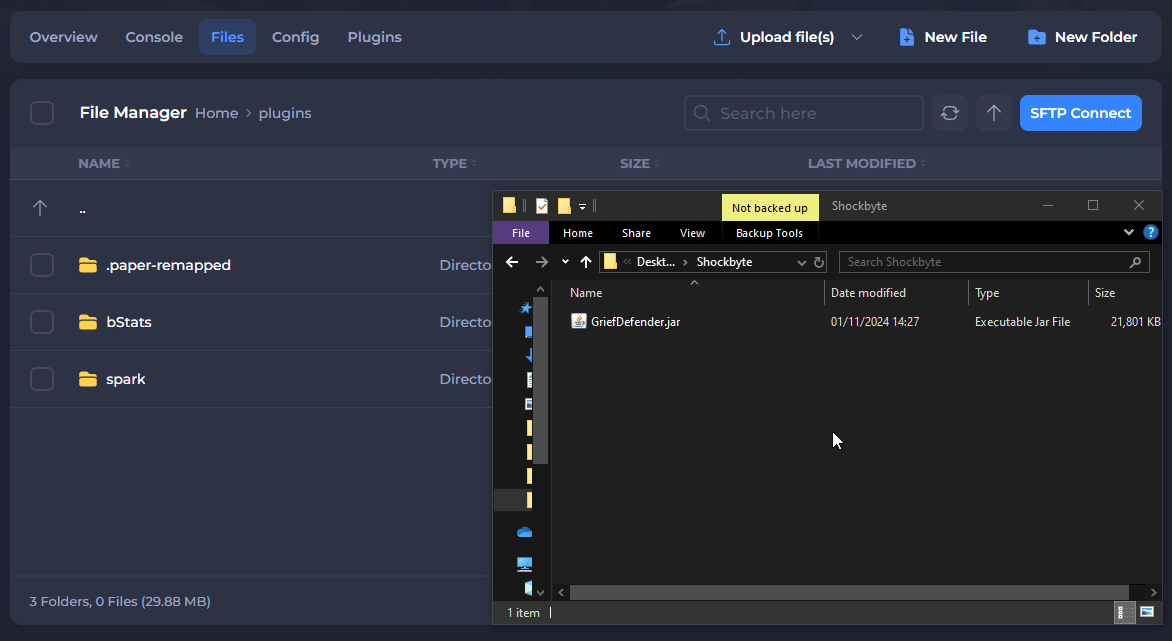The height and width of the screenshot is (641, 1172).
Task: Click the 'Search here' field
Action: coord(804,113)
